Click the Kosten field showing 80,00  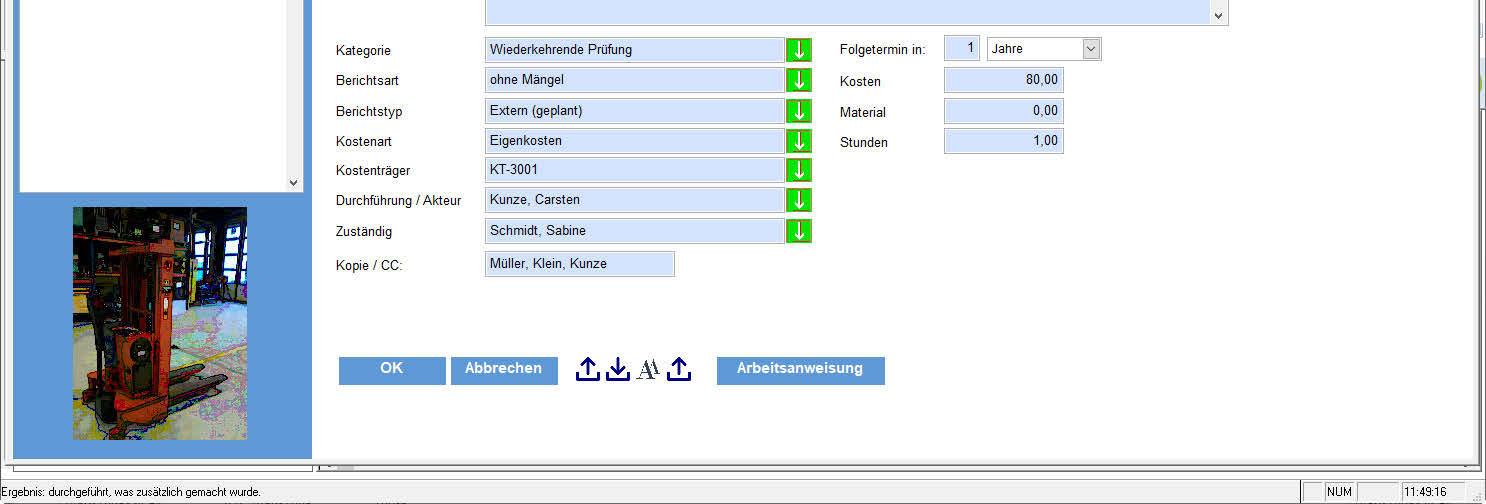[1003, 81]
